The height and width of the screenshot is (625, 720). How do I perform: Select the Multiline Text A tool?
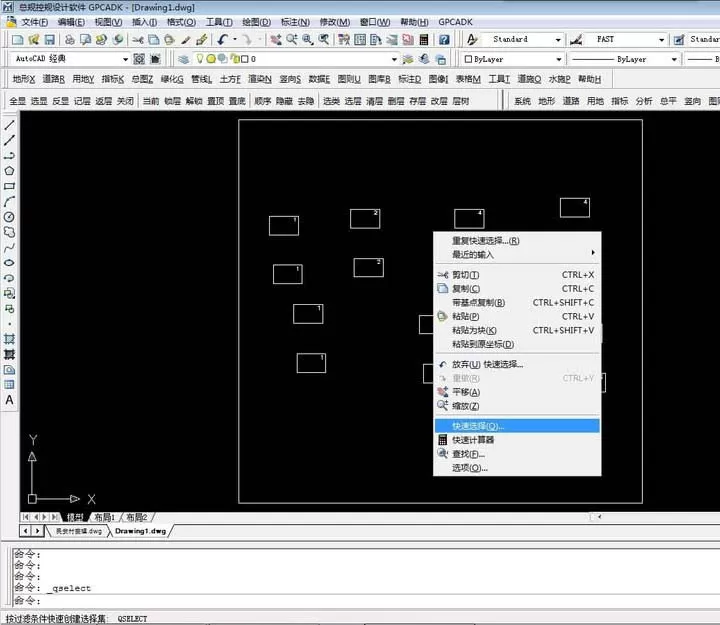pos(9,400)
